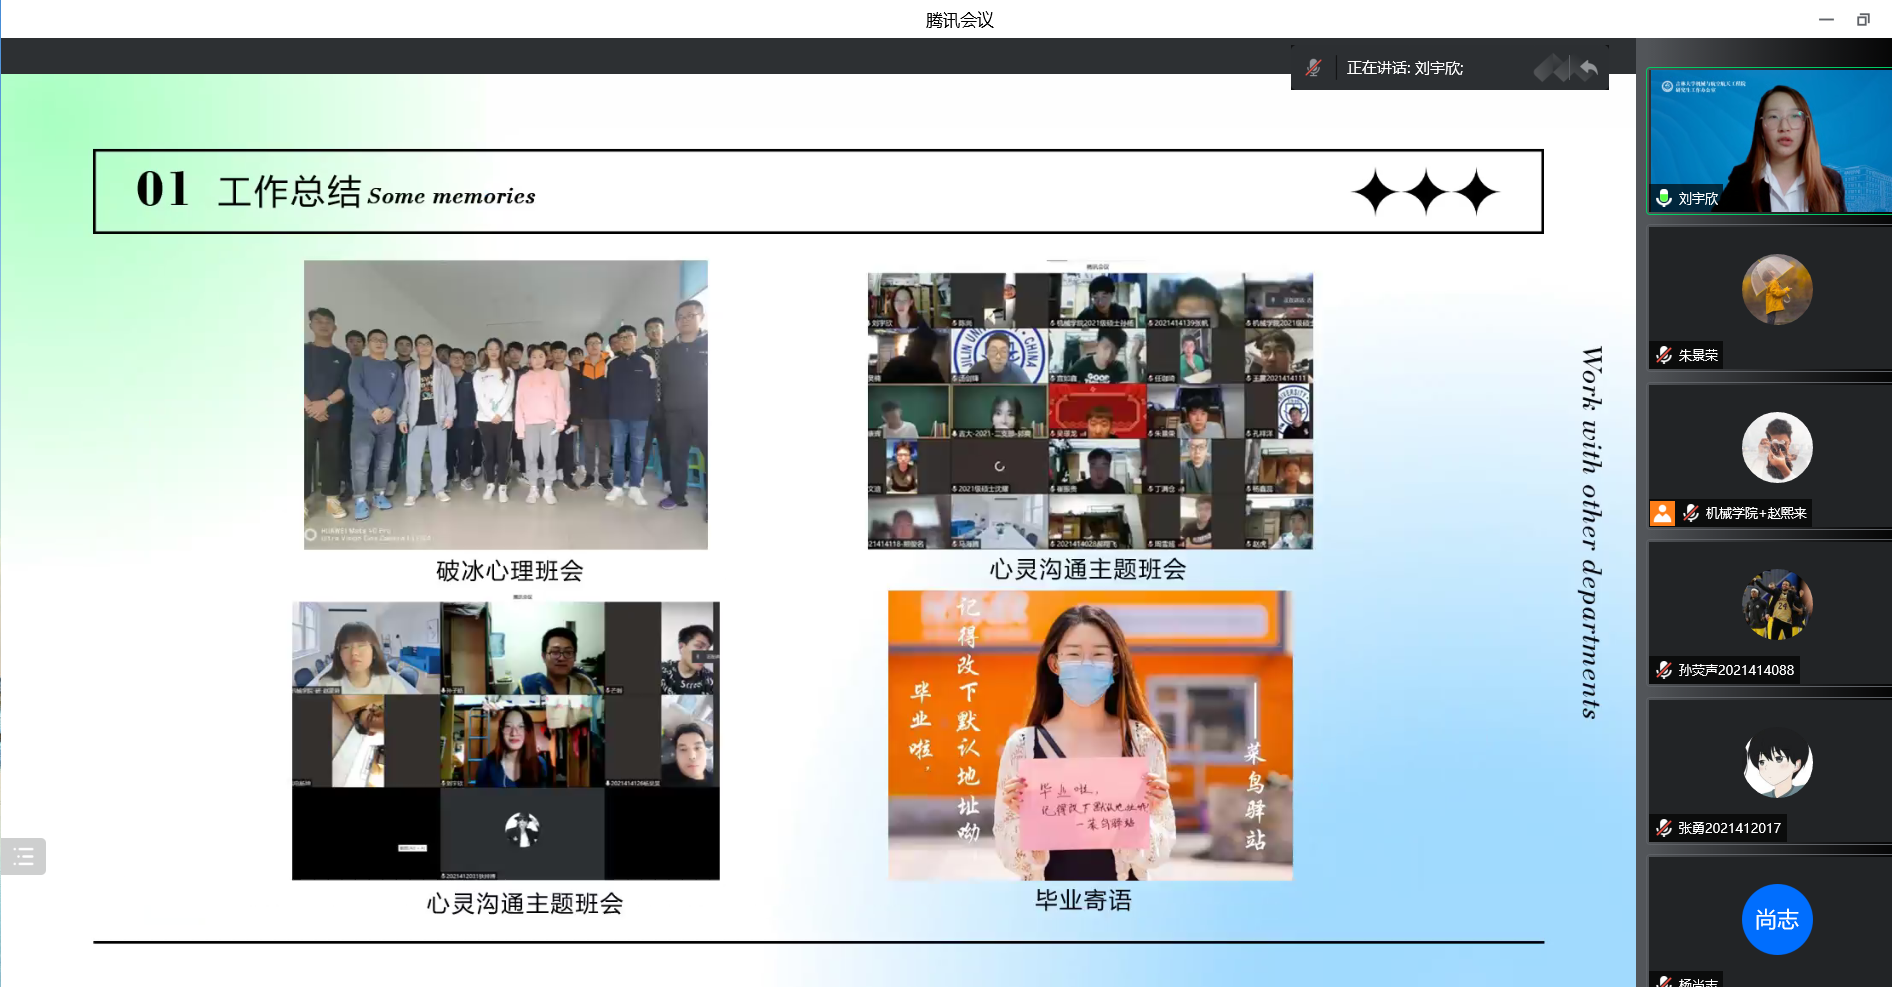Click the 孙荧声2021414088 name label
1892x987 pixels.
(x=1735, y=670)
